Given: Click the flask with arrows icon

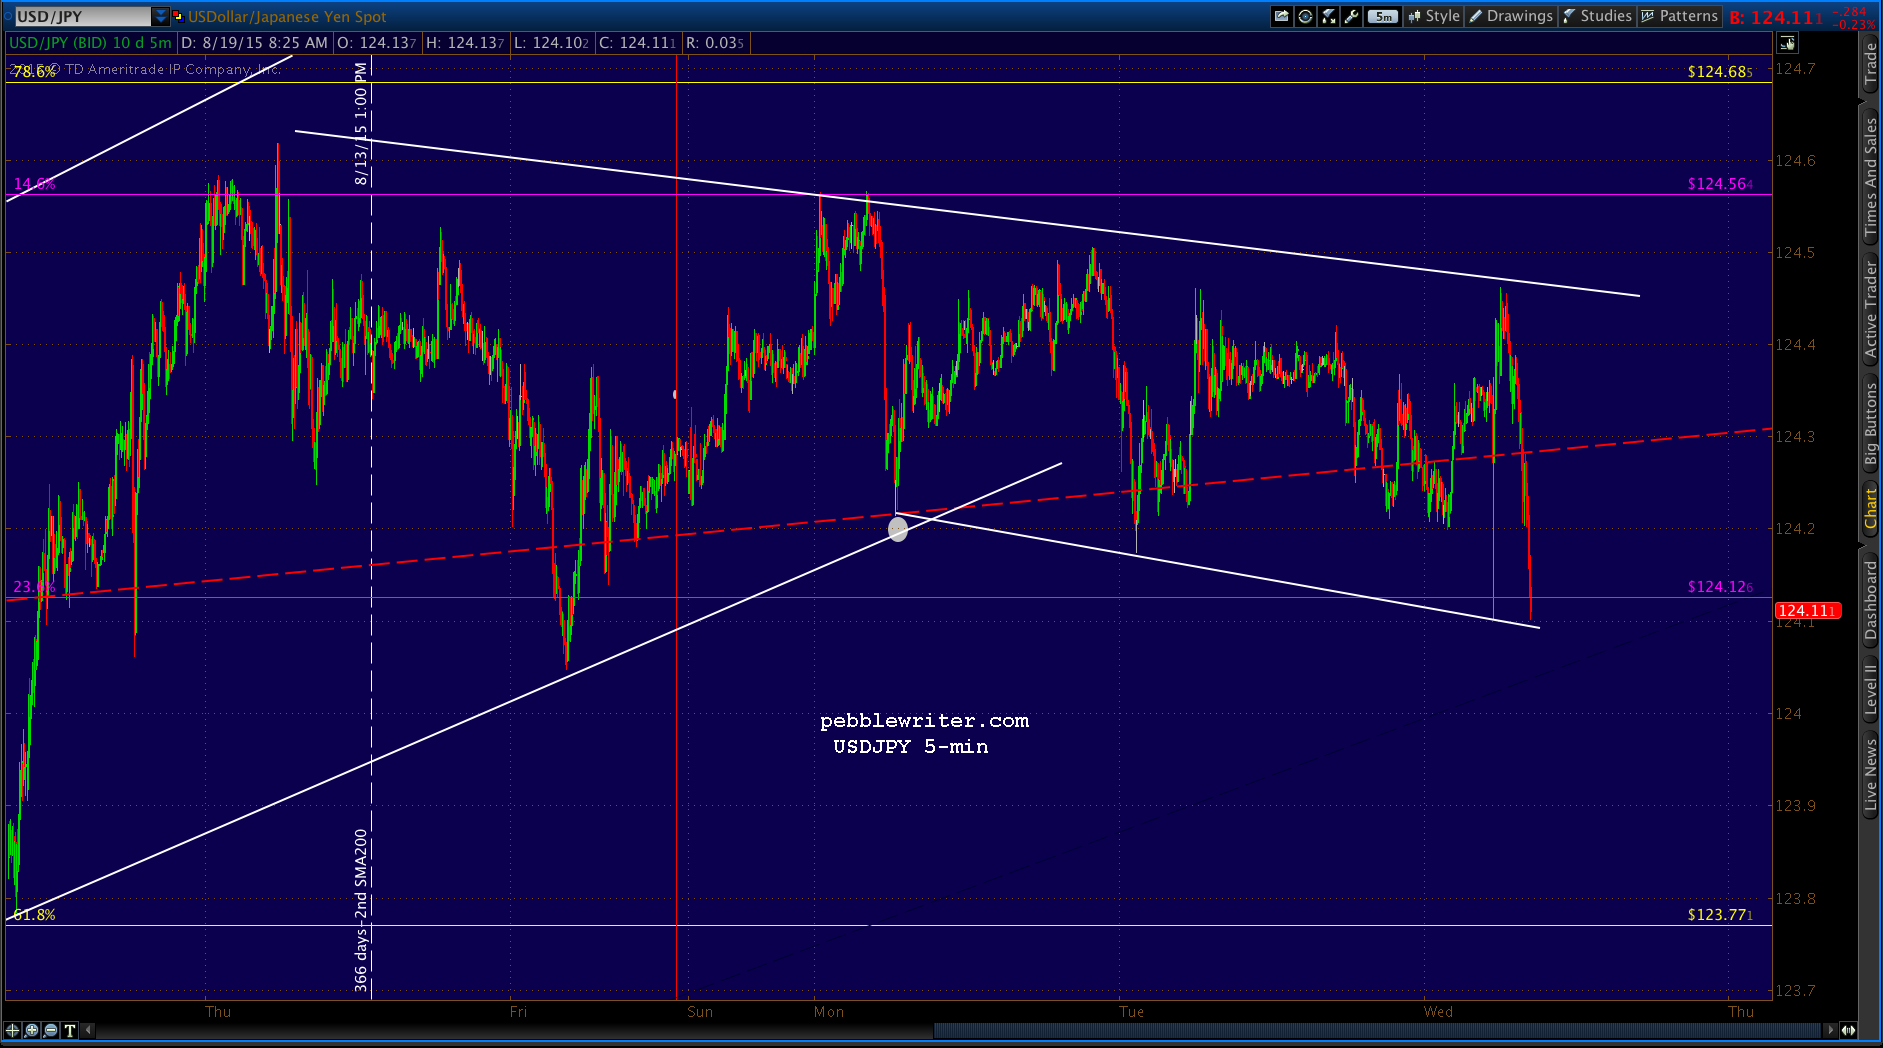Looking at the screenshot, I should (1329, 16).
